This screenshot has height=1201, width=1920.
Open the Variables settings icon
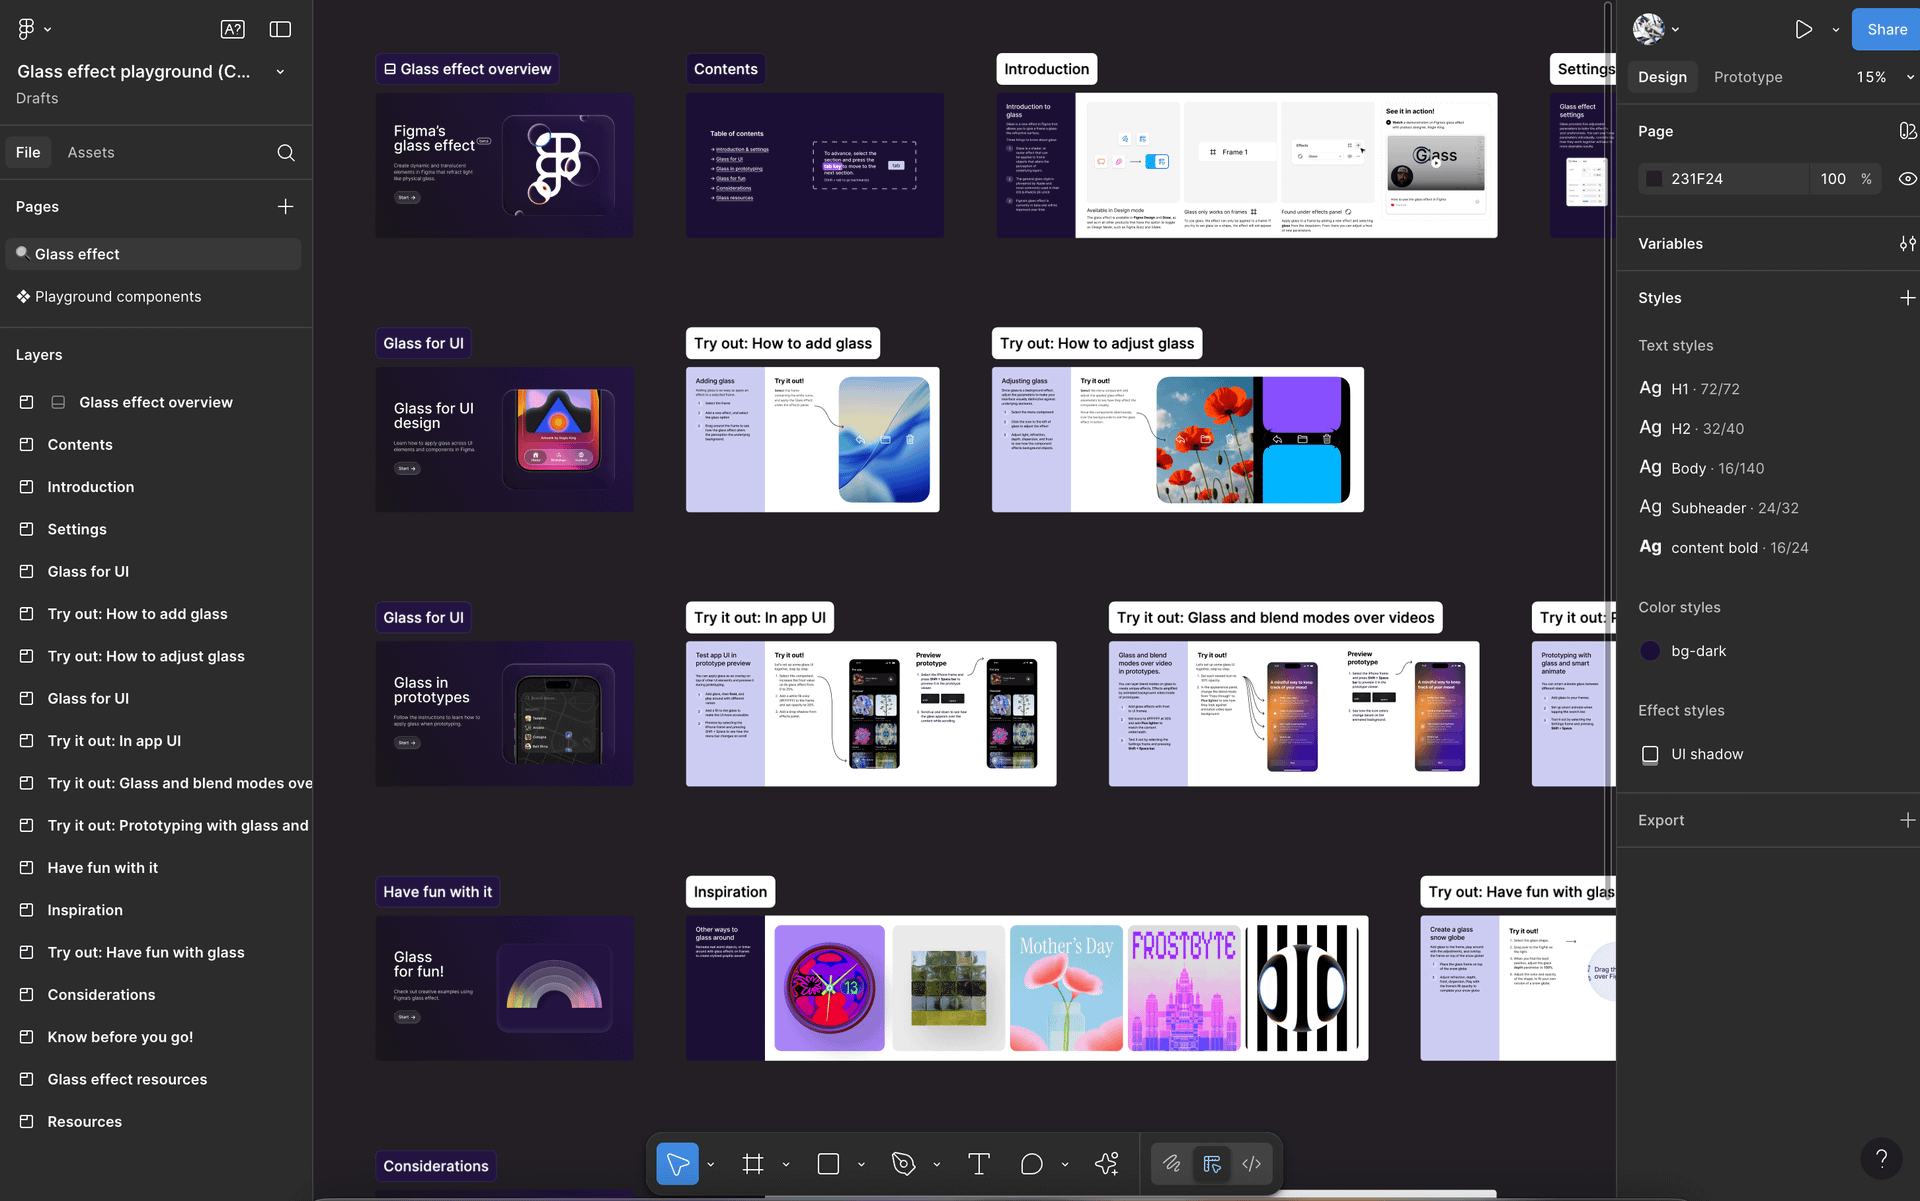pyautogui.click(x=1907, y=244)
